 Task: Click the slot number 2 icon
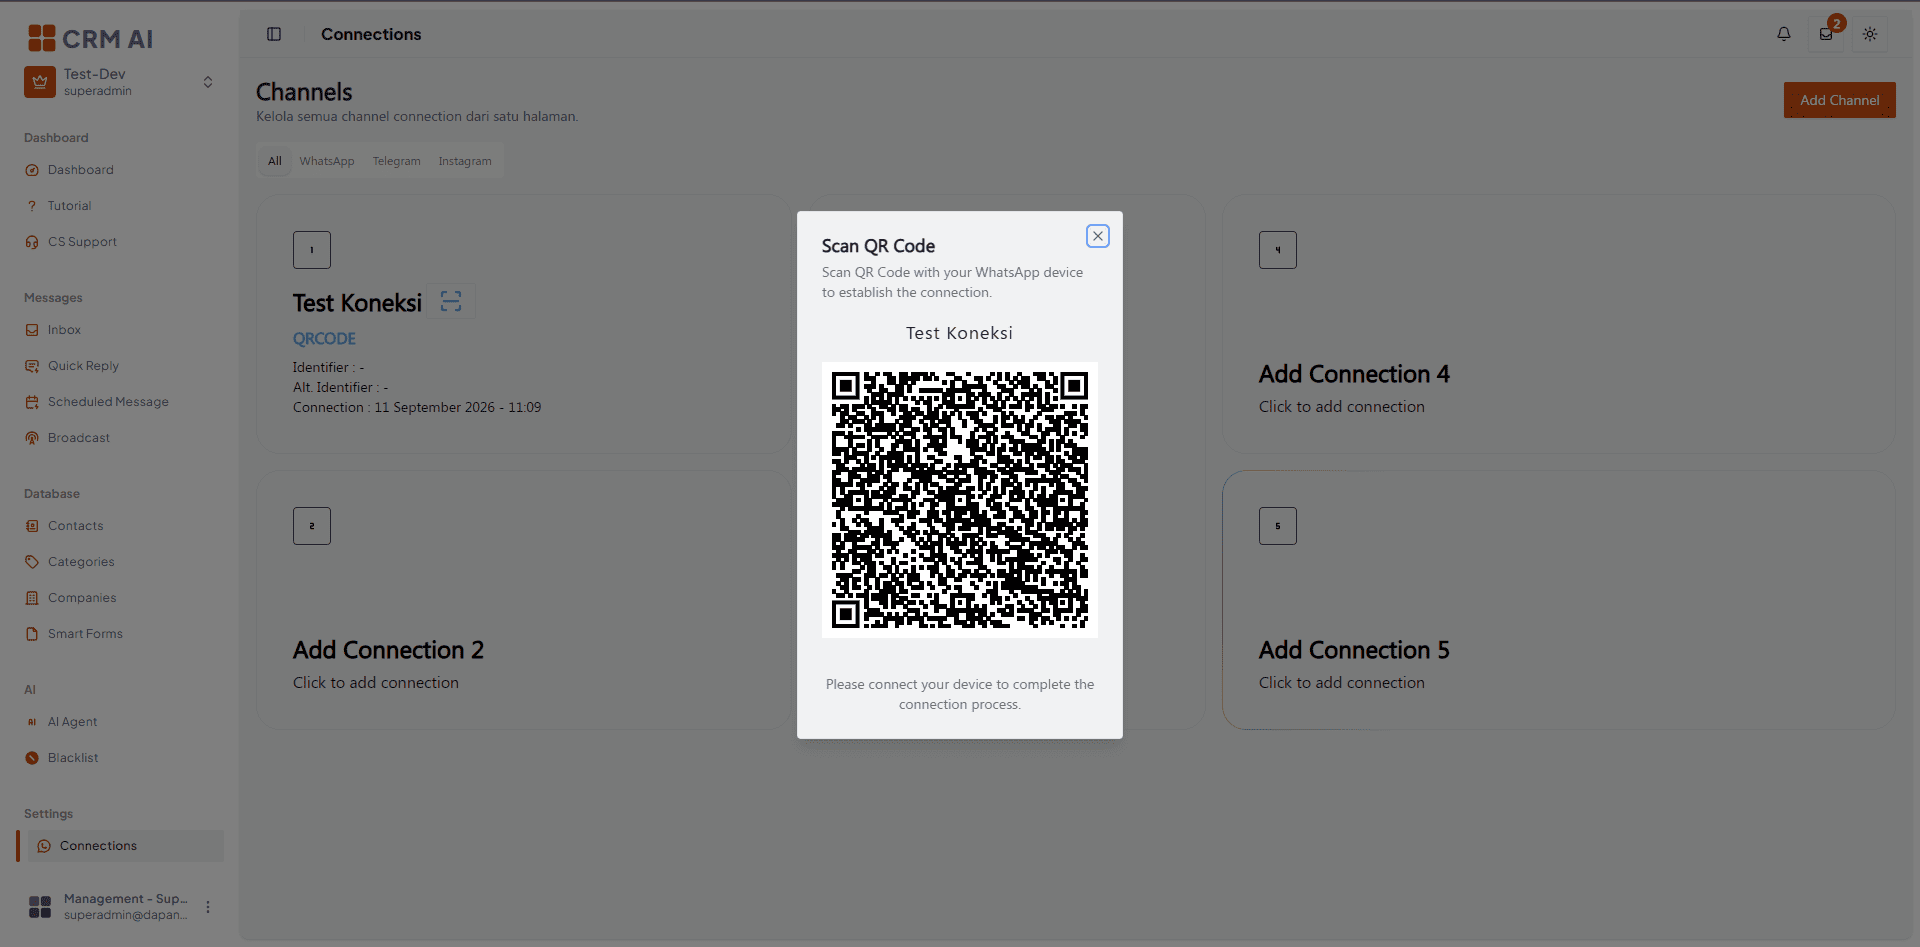point(312,526)
